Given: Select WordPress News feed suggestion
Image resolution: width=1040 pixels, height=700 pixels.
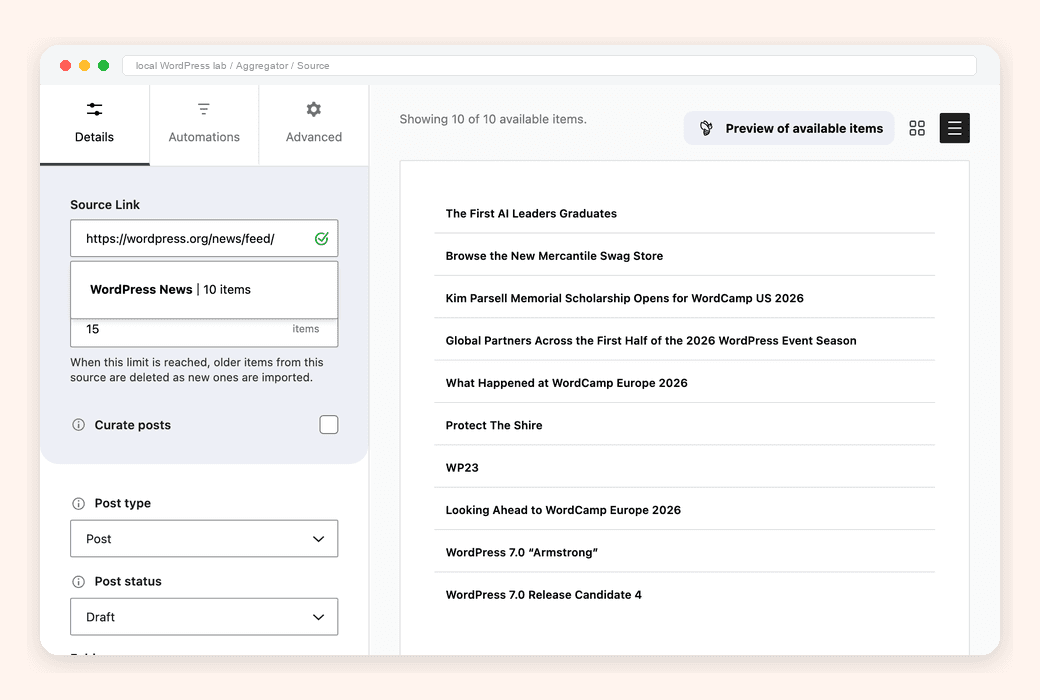Looking at the screenshot, I should coord(204,290).
